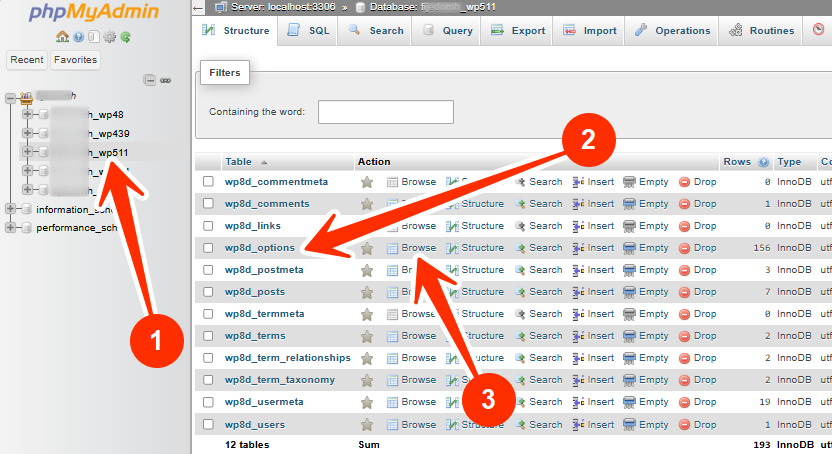The height and width of the screenshot is (454, 832).
Task: Click Search icon for wp8d_posts row
Action: 520,292
